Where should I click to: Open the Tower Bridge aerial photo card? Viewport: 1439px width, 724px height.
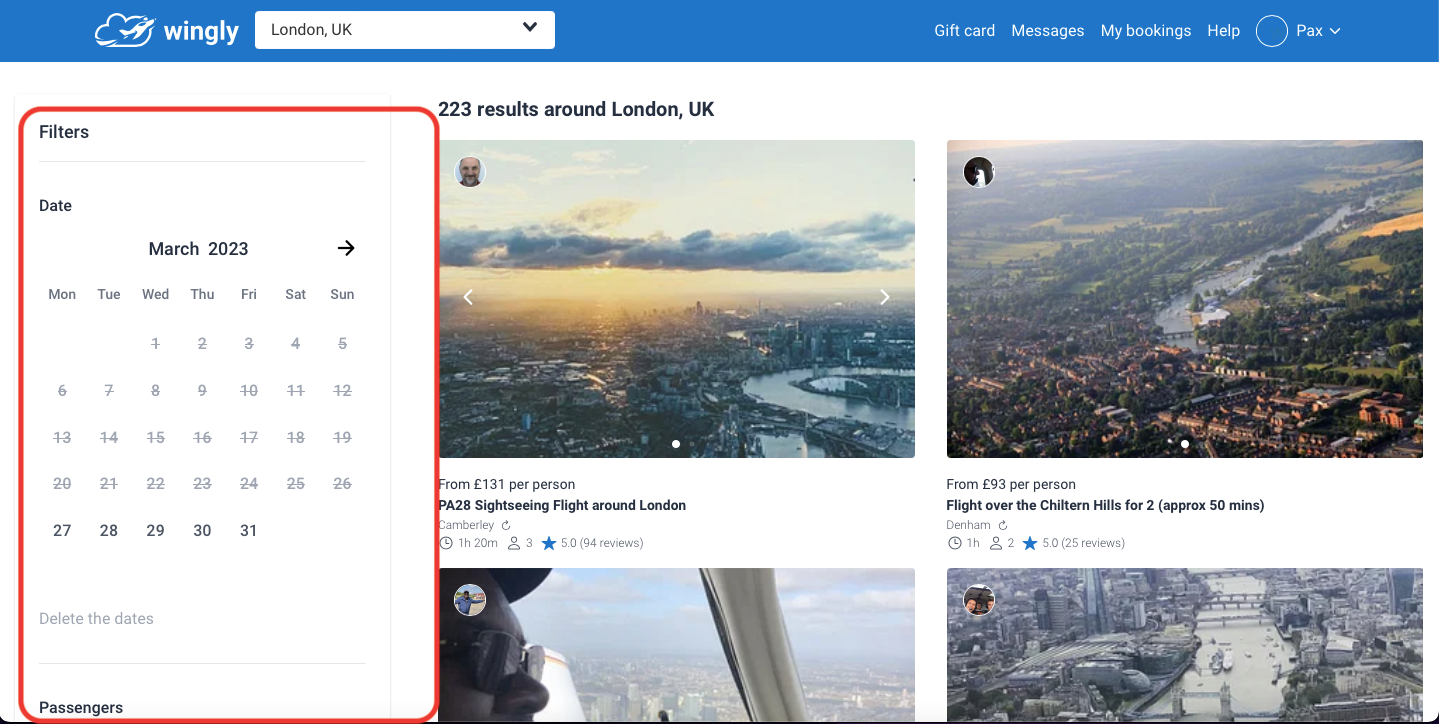1184,645
